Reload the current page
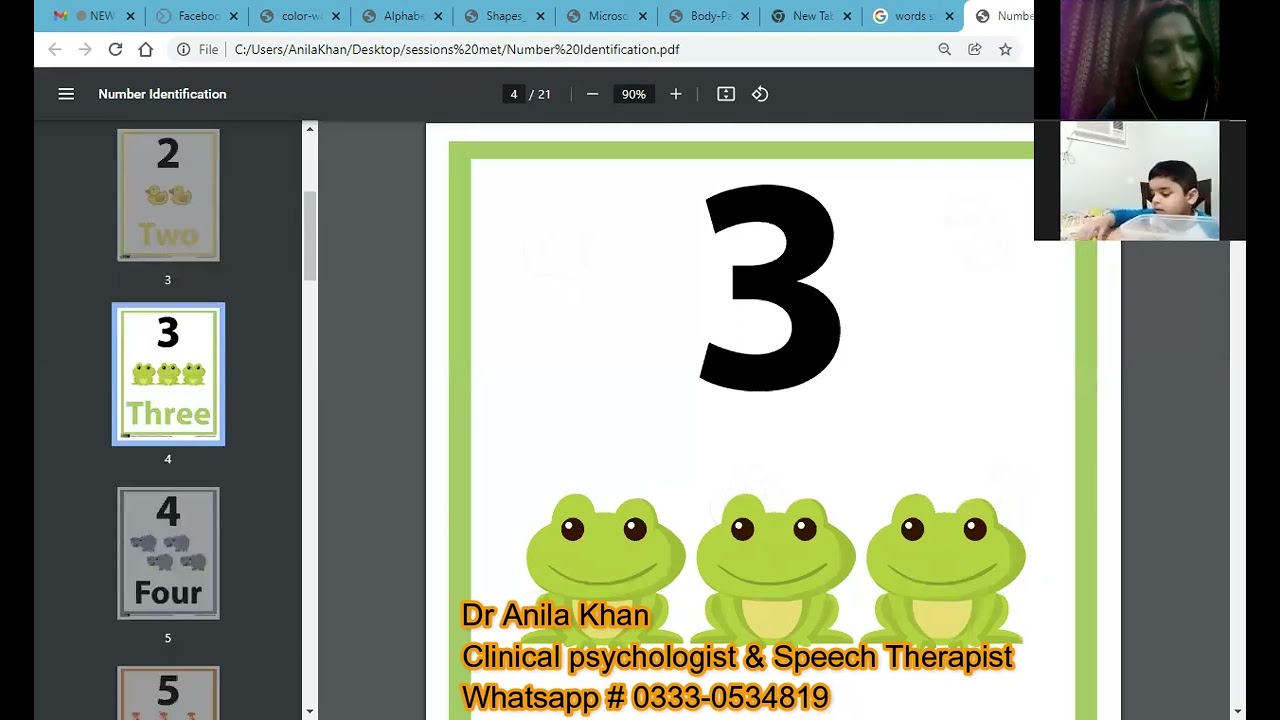 pyautogui.click(x=115, y=49)
